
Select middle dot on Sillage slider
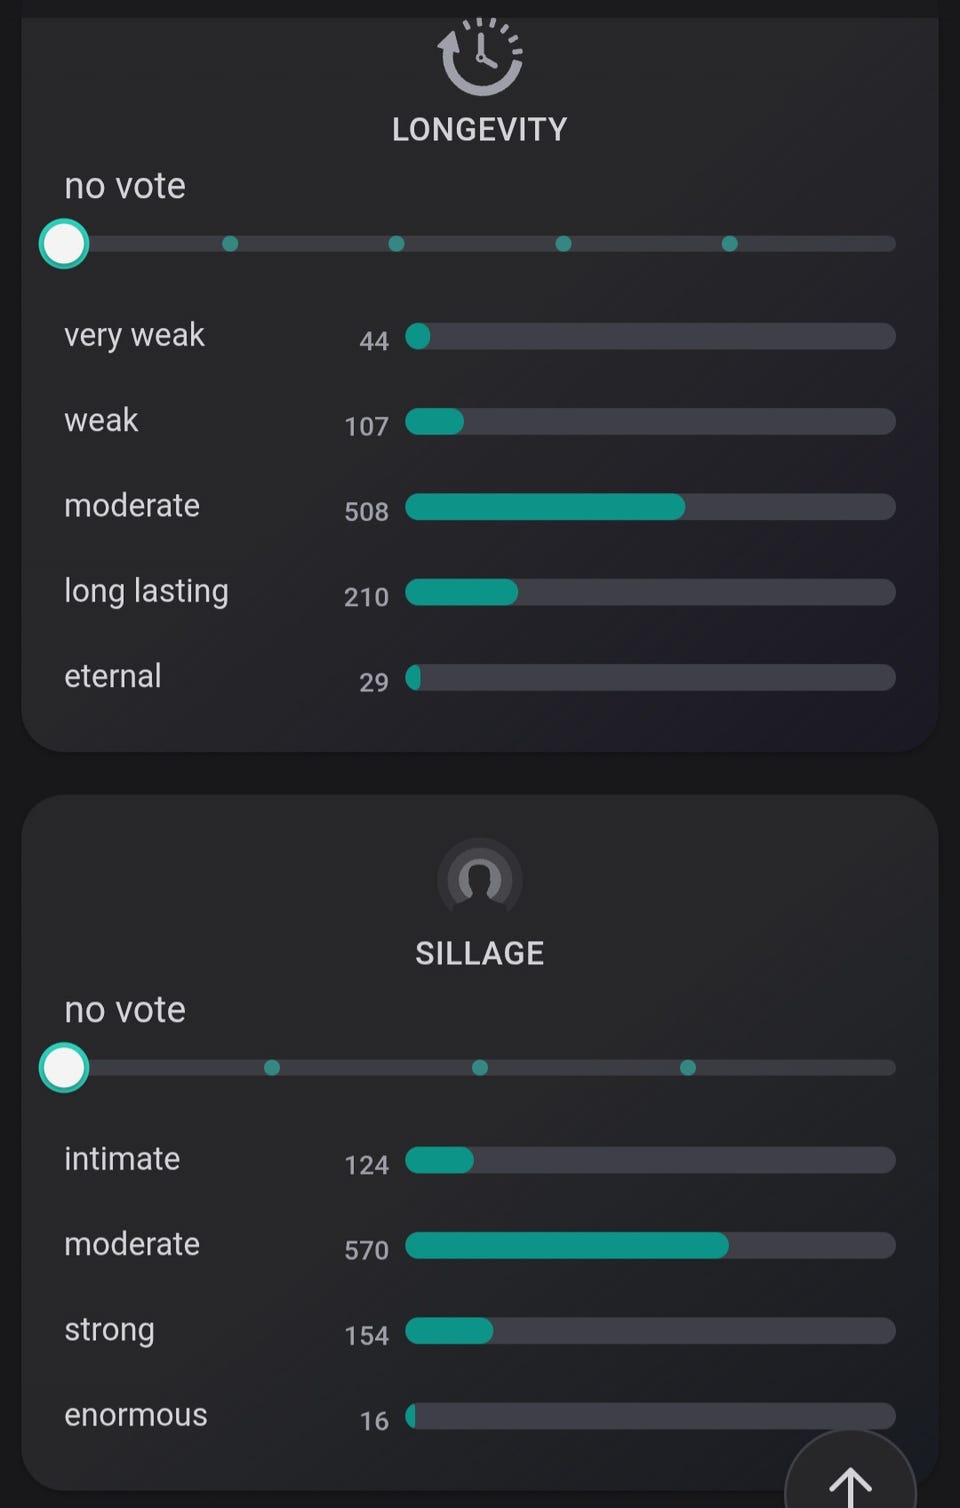[x=480, y=1068]
